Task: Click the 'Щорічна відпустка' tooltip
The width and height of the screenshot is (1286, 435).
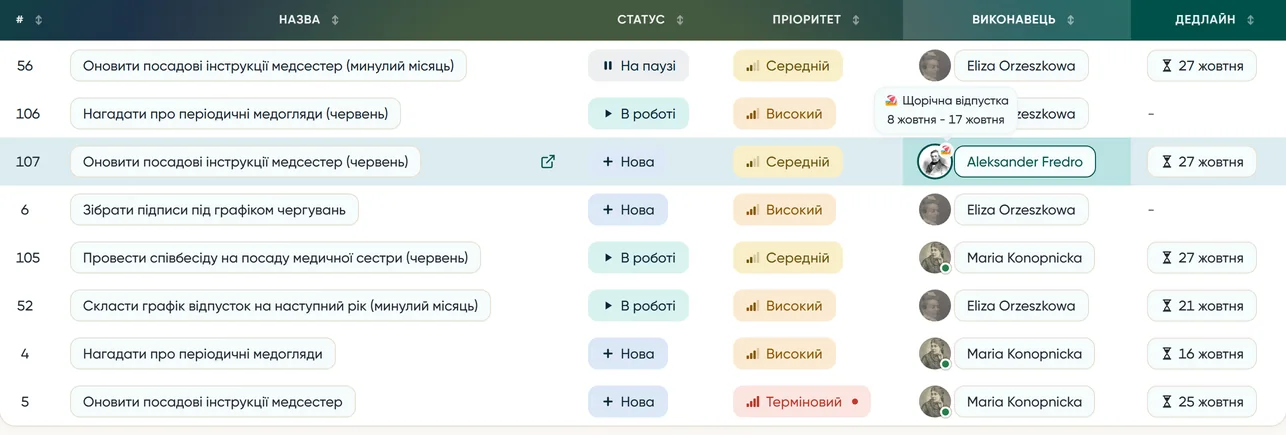Action: (946, 110)
